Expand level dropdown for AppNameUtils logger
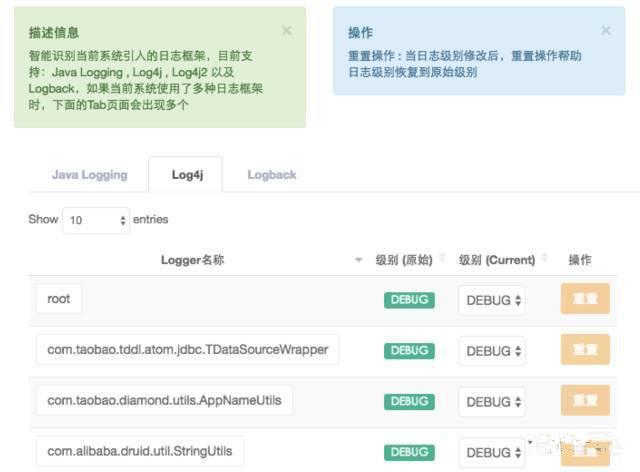 tap(492, 401)
